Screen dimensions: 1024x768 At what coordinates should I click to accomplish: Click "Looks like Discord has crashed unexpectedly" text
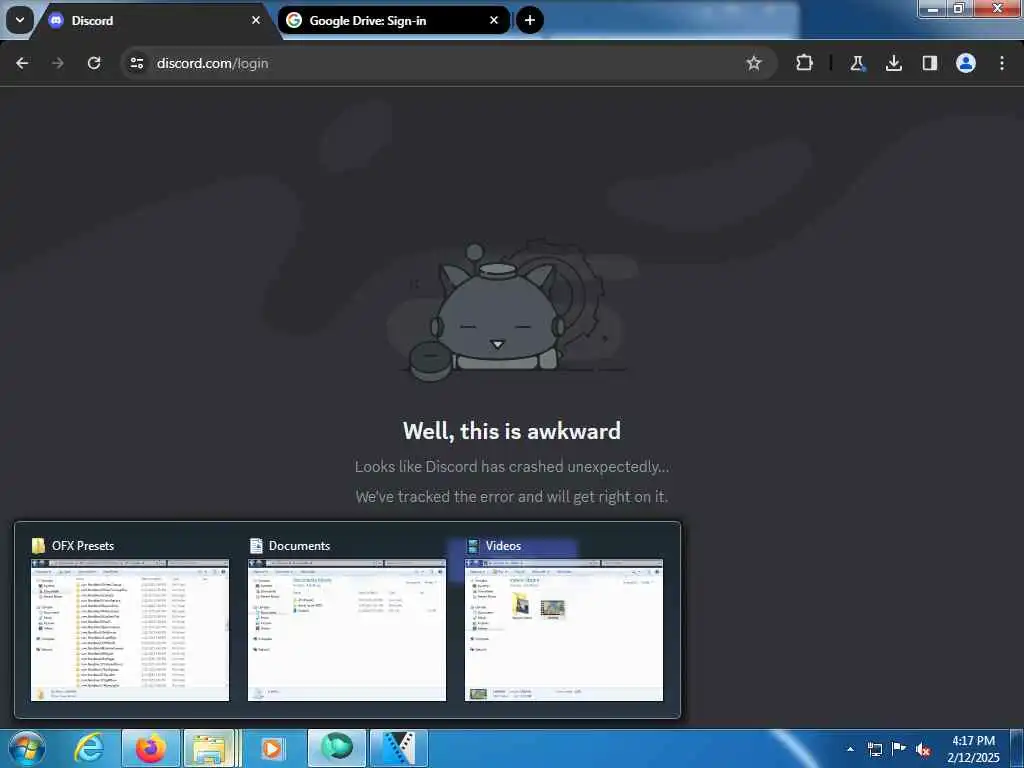(512, 466)
